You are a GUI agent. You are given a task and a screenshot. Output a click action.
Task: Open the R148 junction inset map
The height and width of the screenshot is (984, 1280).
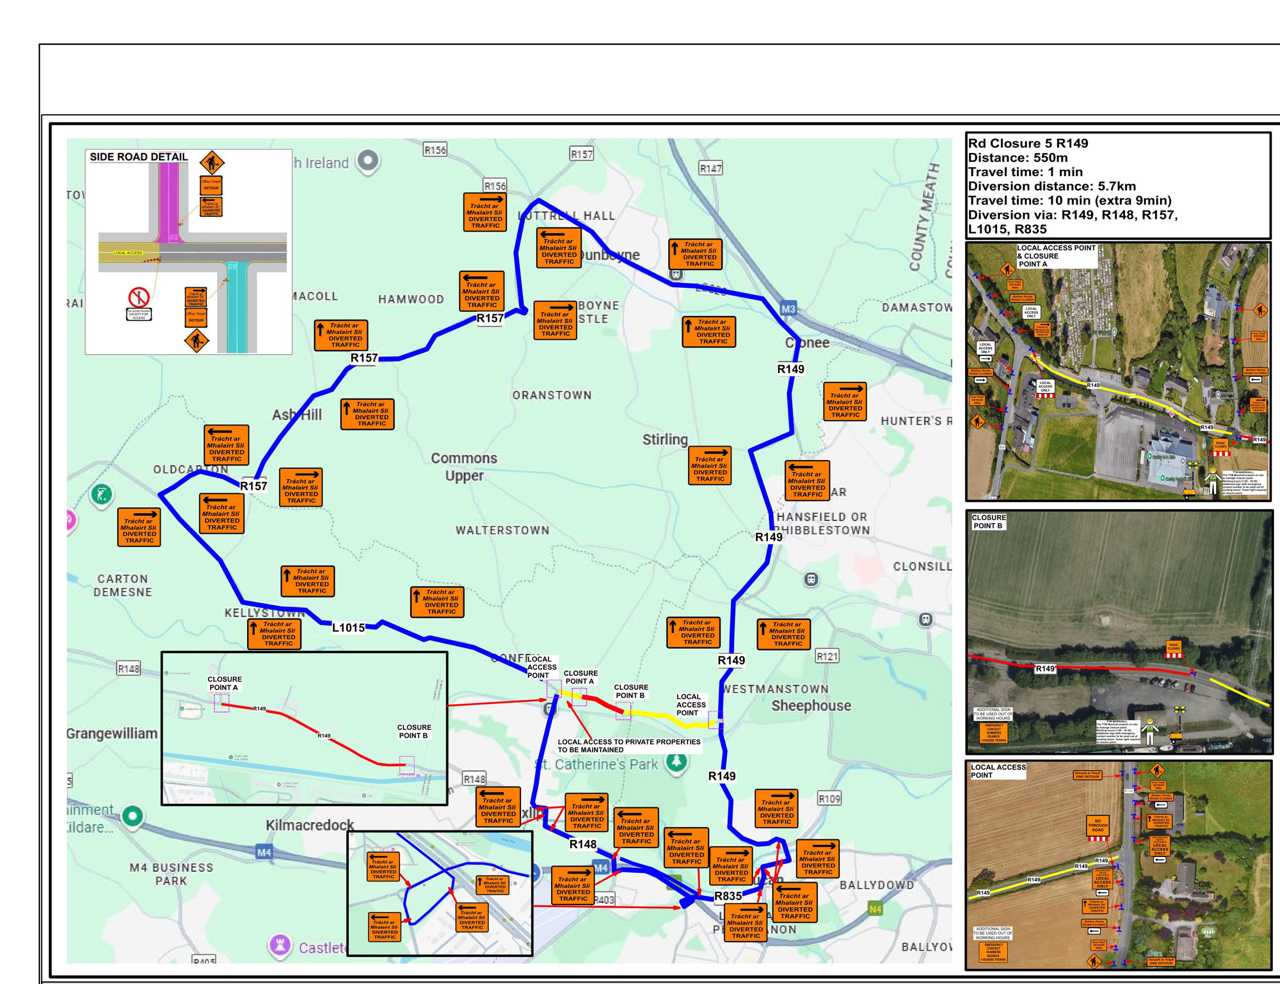(440, 893)
